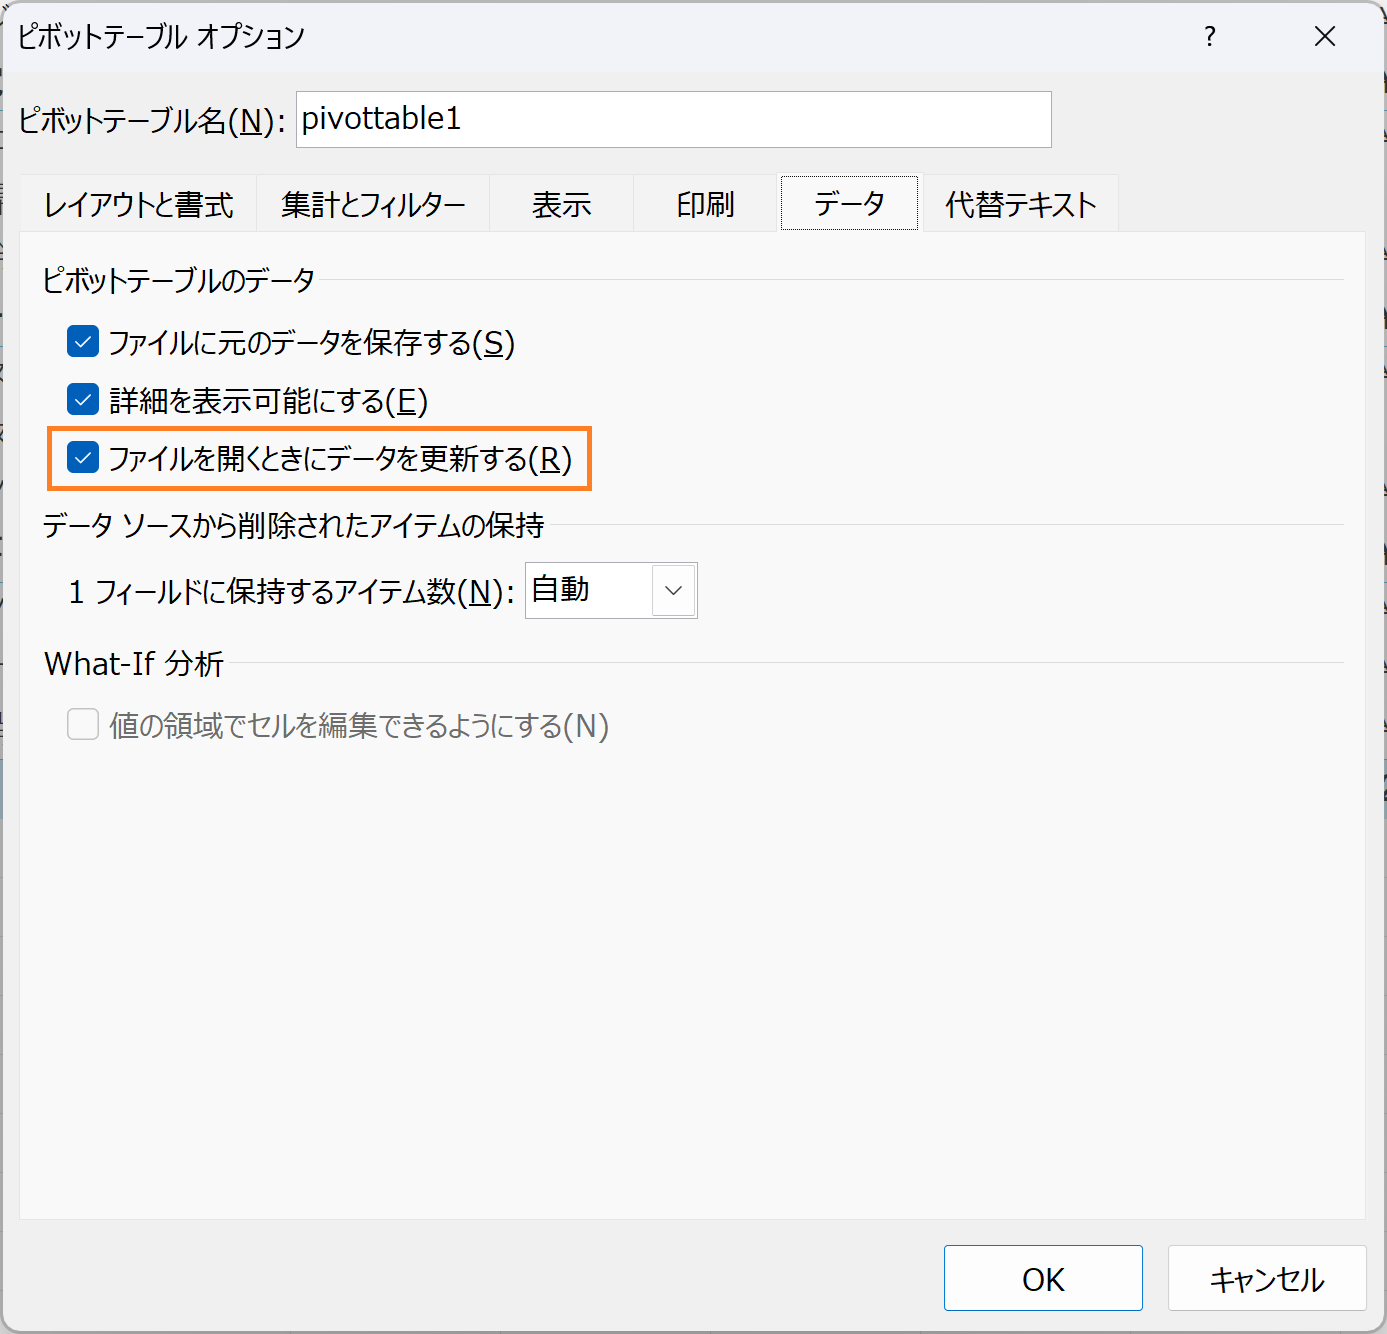Click the ピボットテーブル名 input field
This screenshot has width=1387, height=1334.
pyautogui.click(x=673, y=119)
